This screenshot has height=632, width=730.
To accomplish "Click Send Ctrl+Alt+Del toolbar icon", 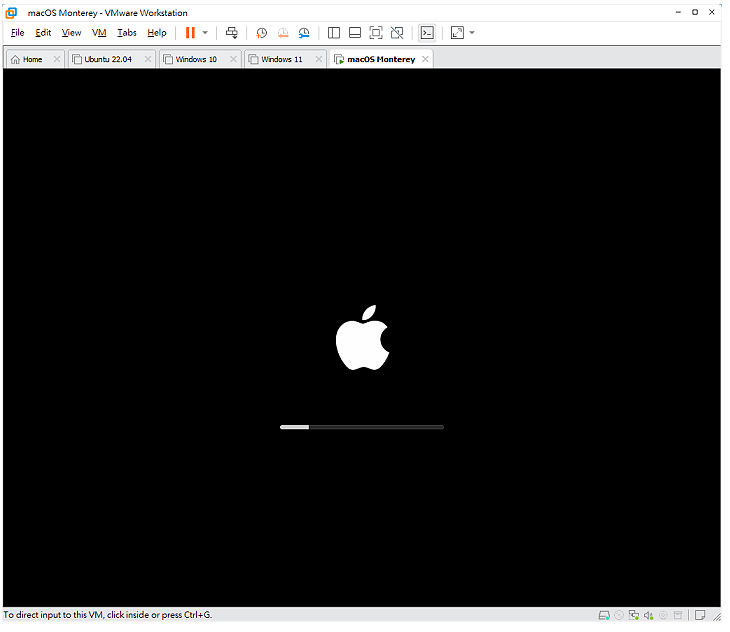I will [233, 33].
